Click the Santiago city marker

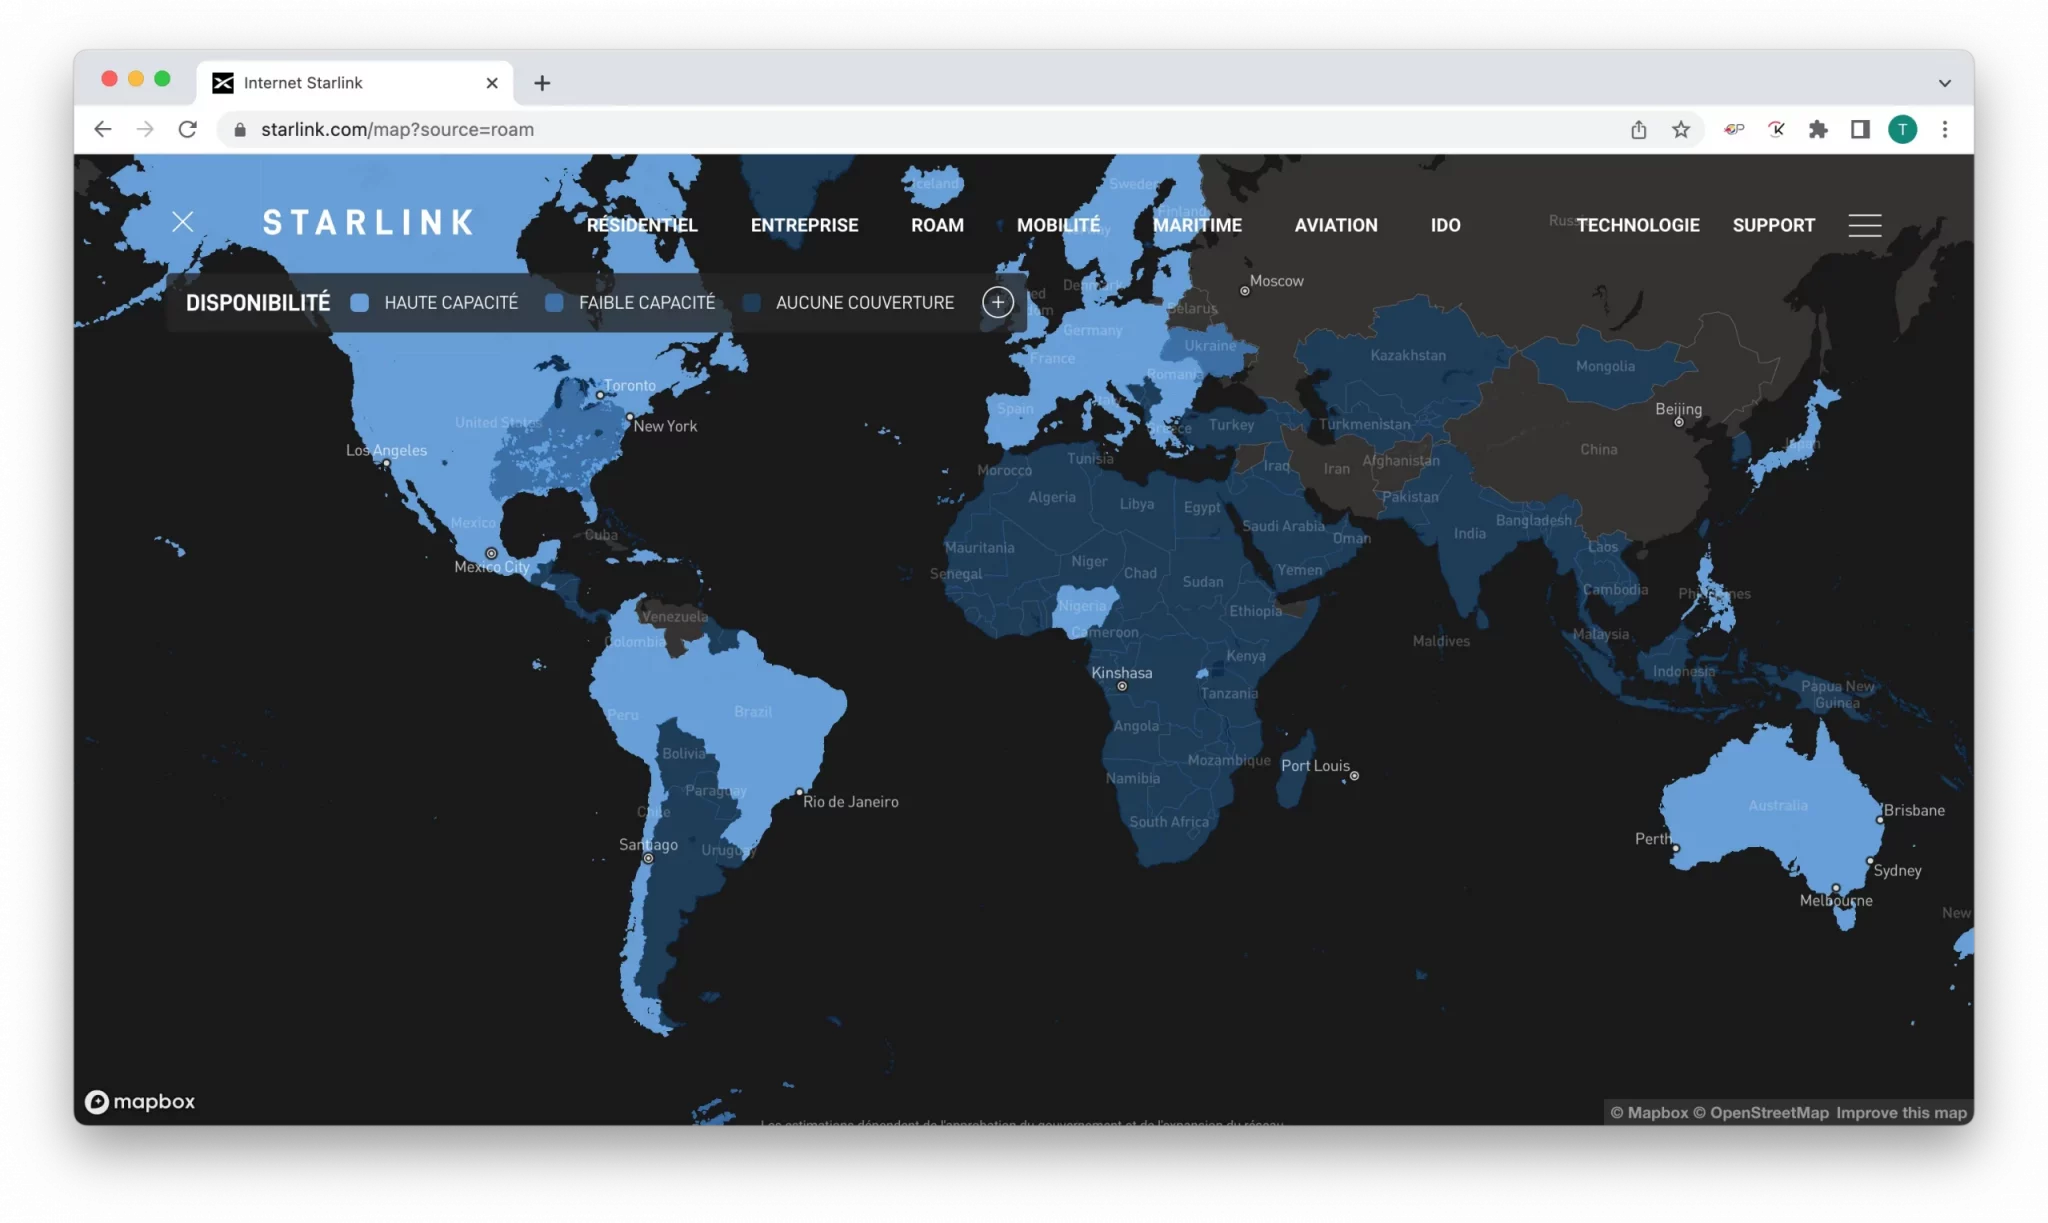pyautogui.click(x=648, y=858)
